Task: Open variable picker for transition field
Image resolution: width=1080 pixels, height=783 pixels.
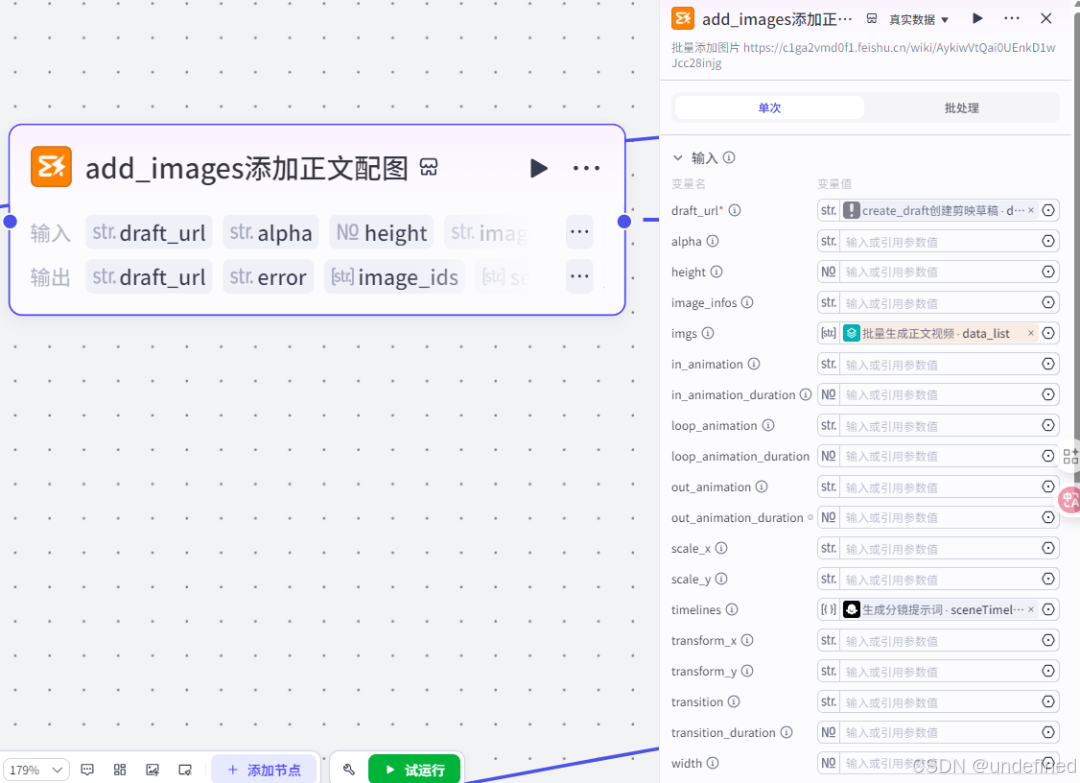Action: pos(1048,701)
